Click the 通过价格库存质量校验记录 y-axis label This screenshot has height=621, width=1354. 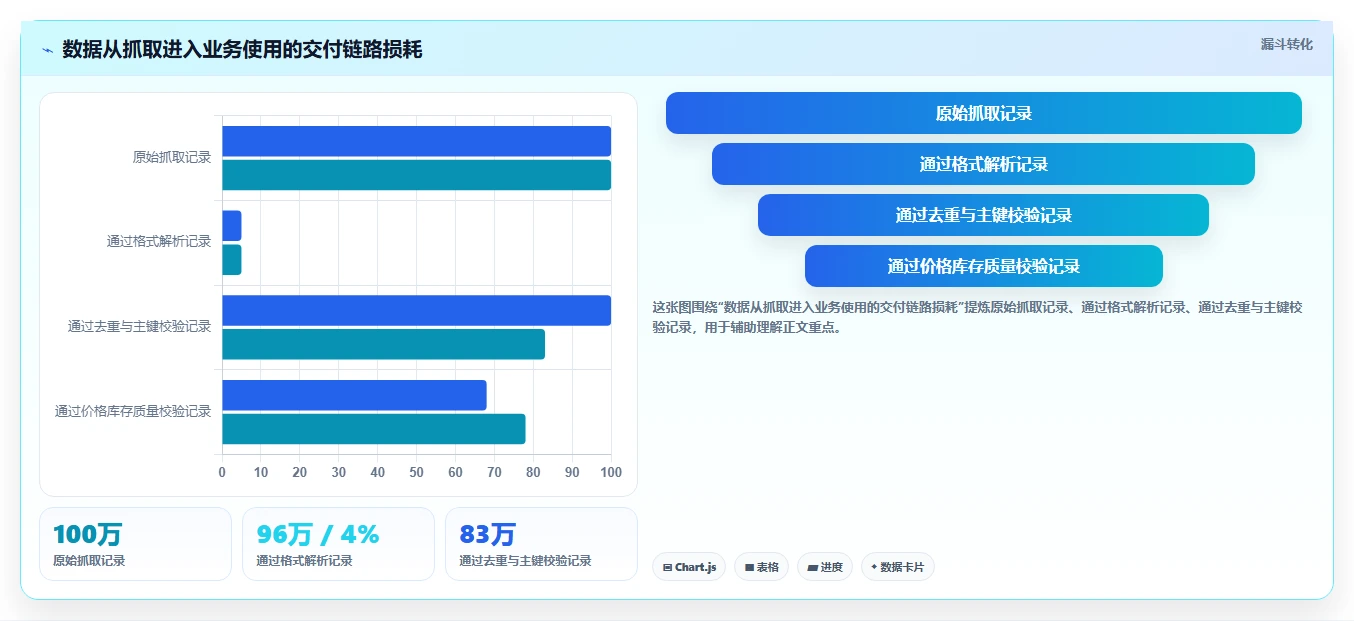pyautogui.click(x=133, y=411)
